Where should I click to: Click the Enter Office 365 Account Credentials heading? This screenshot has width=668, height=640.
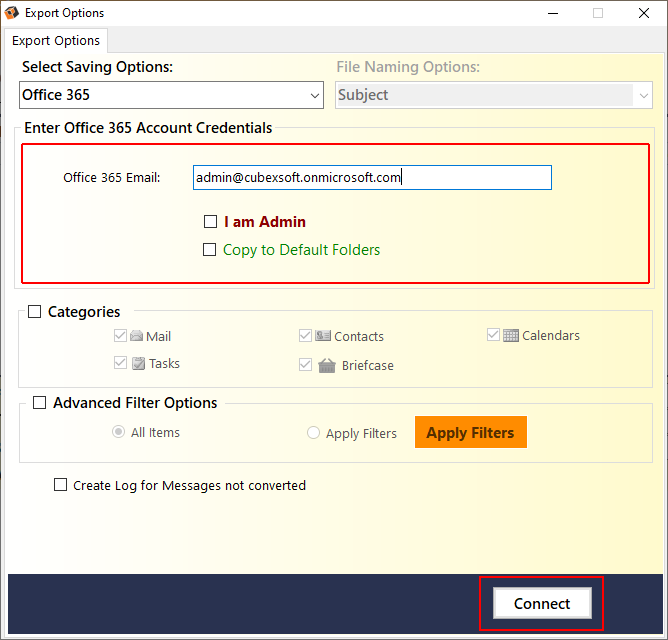point(148,128)
